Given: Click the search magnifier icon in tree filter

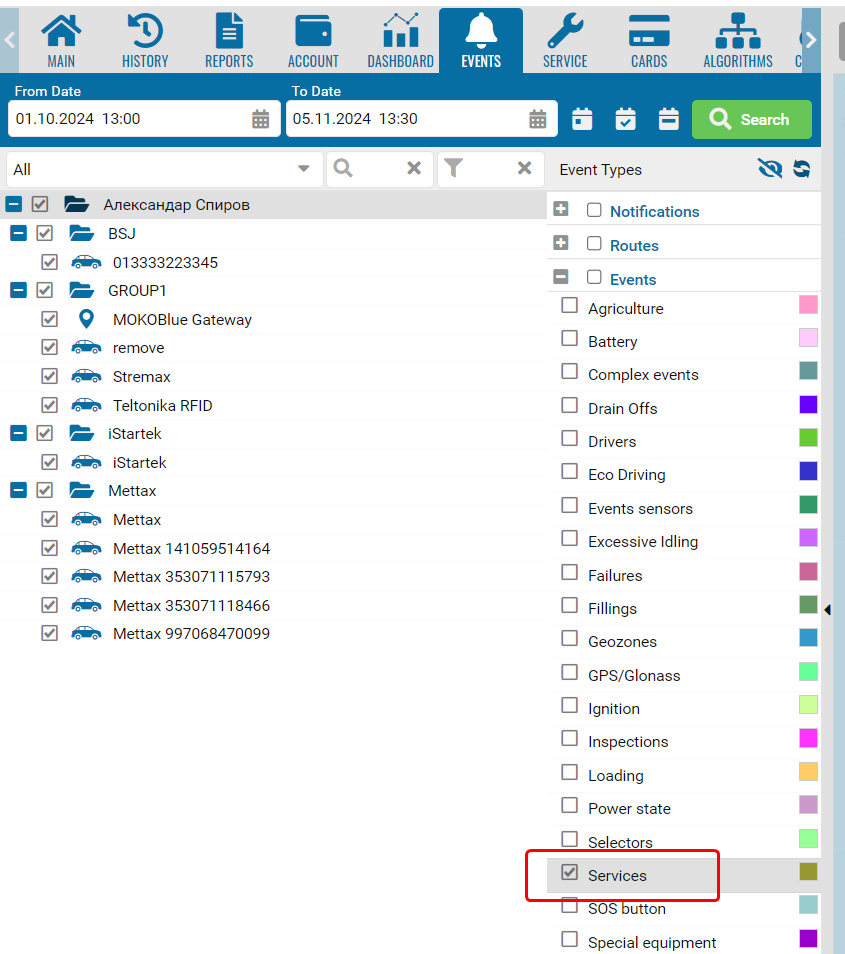Looking at the screenshot, I should (343, 169).
